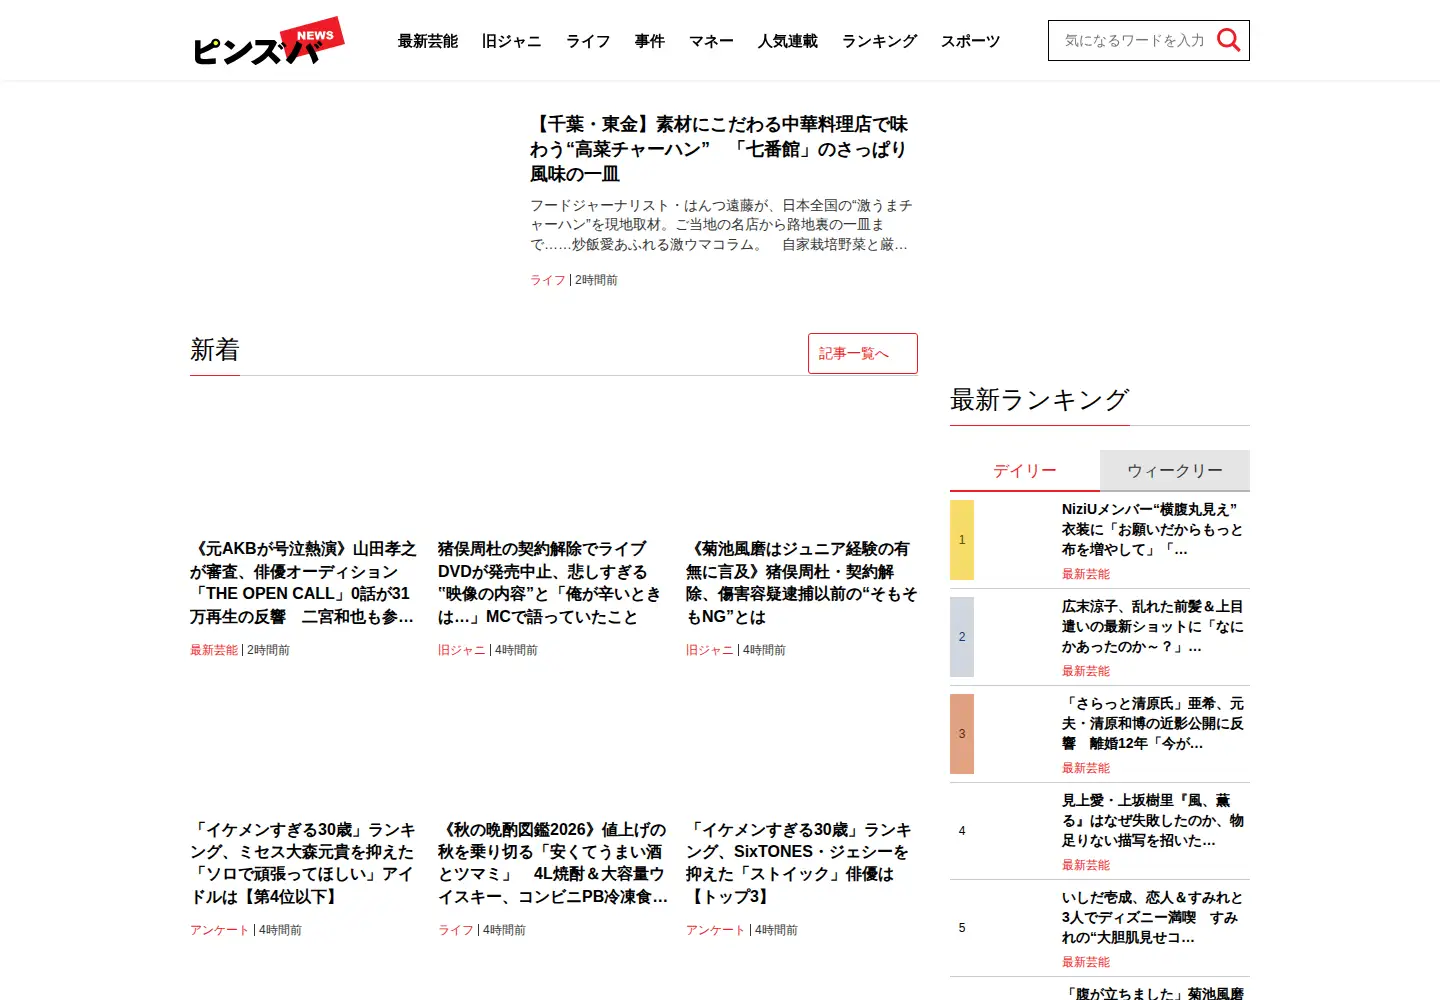Click the grey rank 2 badge
The width and height of the screenshot is (1440, 1000).
pyautogui.click(x=962, y=637)
